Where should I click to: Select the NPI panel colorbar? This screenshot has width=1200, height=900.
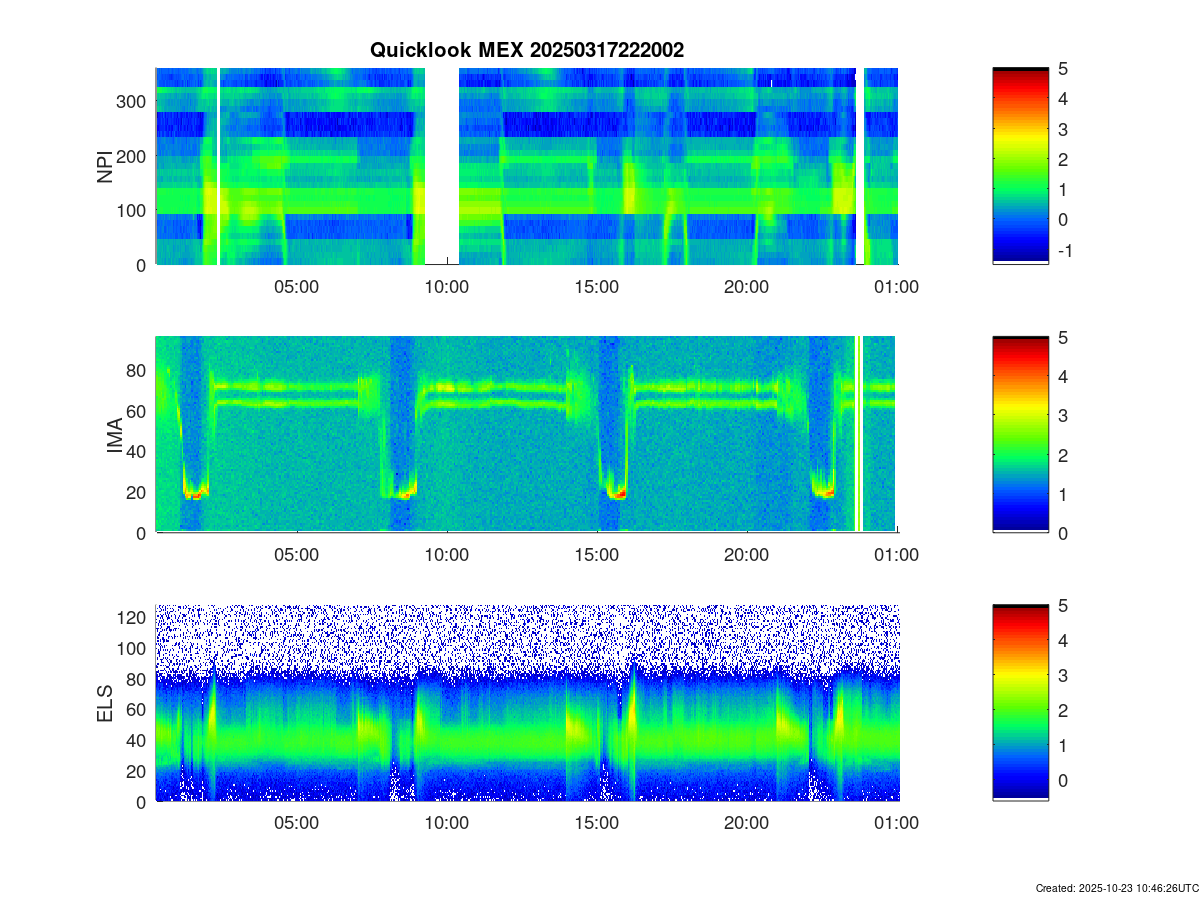pyautogui.click(x=1020, y=165)
